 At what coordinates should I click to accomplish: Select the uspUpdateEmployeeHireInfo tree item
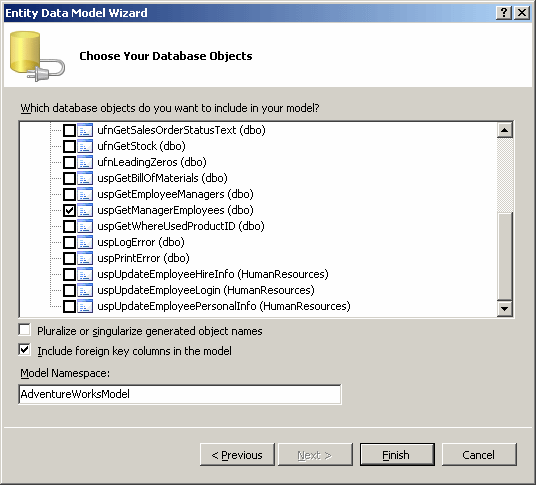[x=213, y=274]
